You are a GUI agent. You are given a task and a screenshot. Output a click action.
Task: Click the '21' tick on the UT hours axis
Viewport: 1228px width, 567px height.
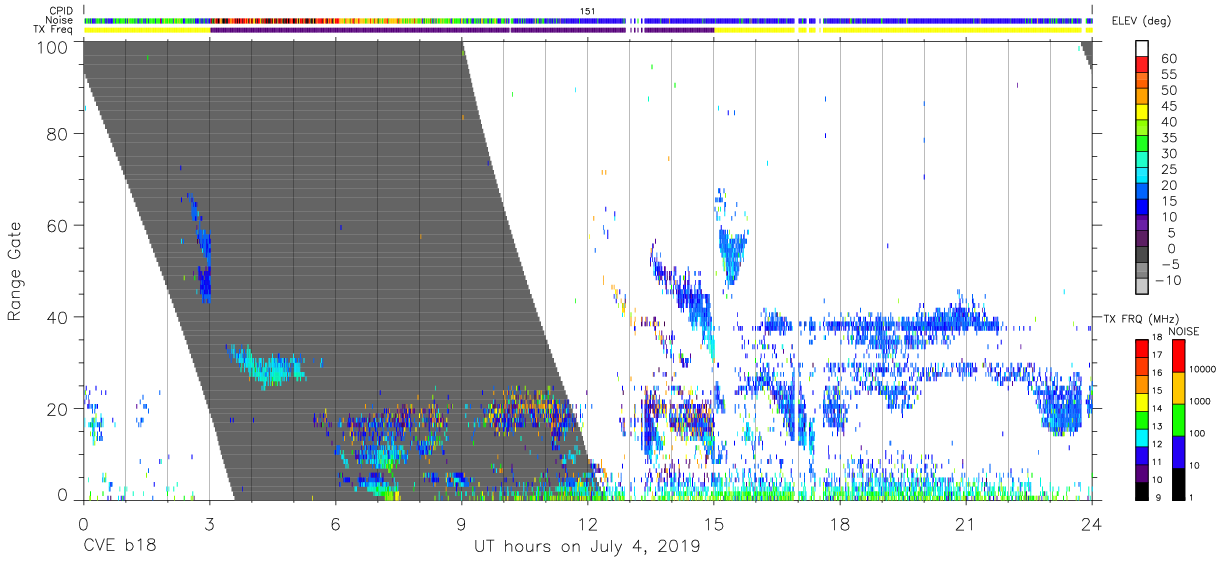click(966, 524)
